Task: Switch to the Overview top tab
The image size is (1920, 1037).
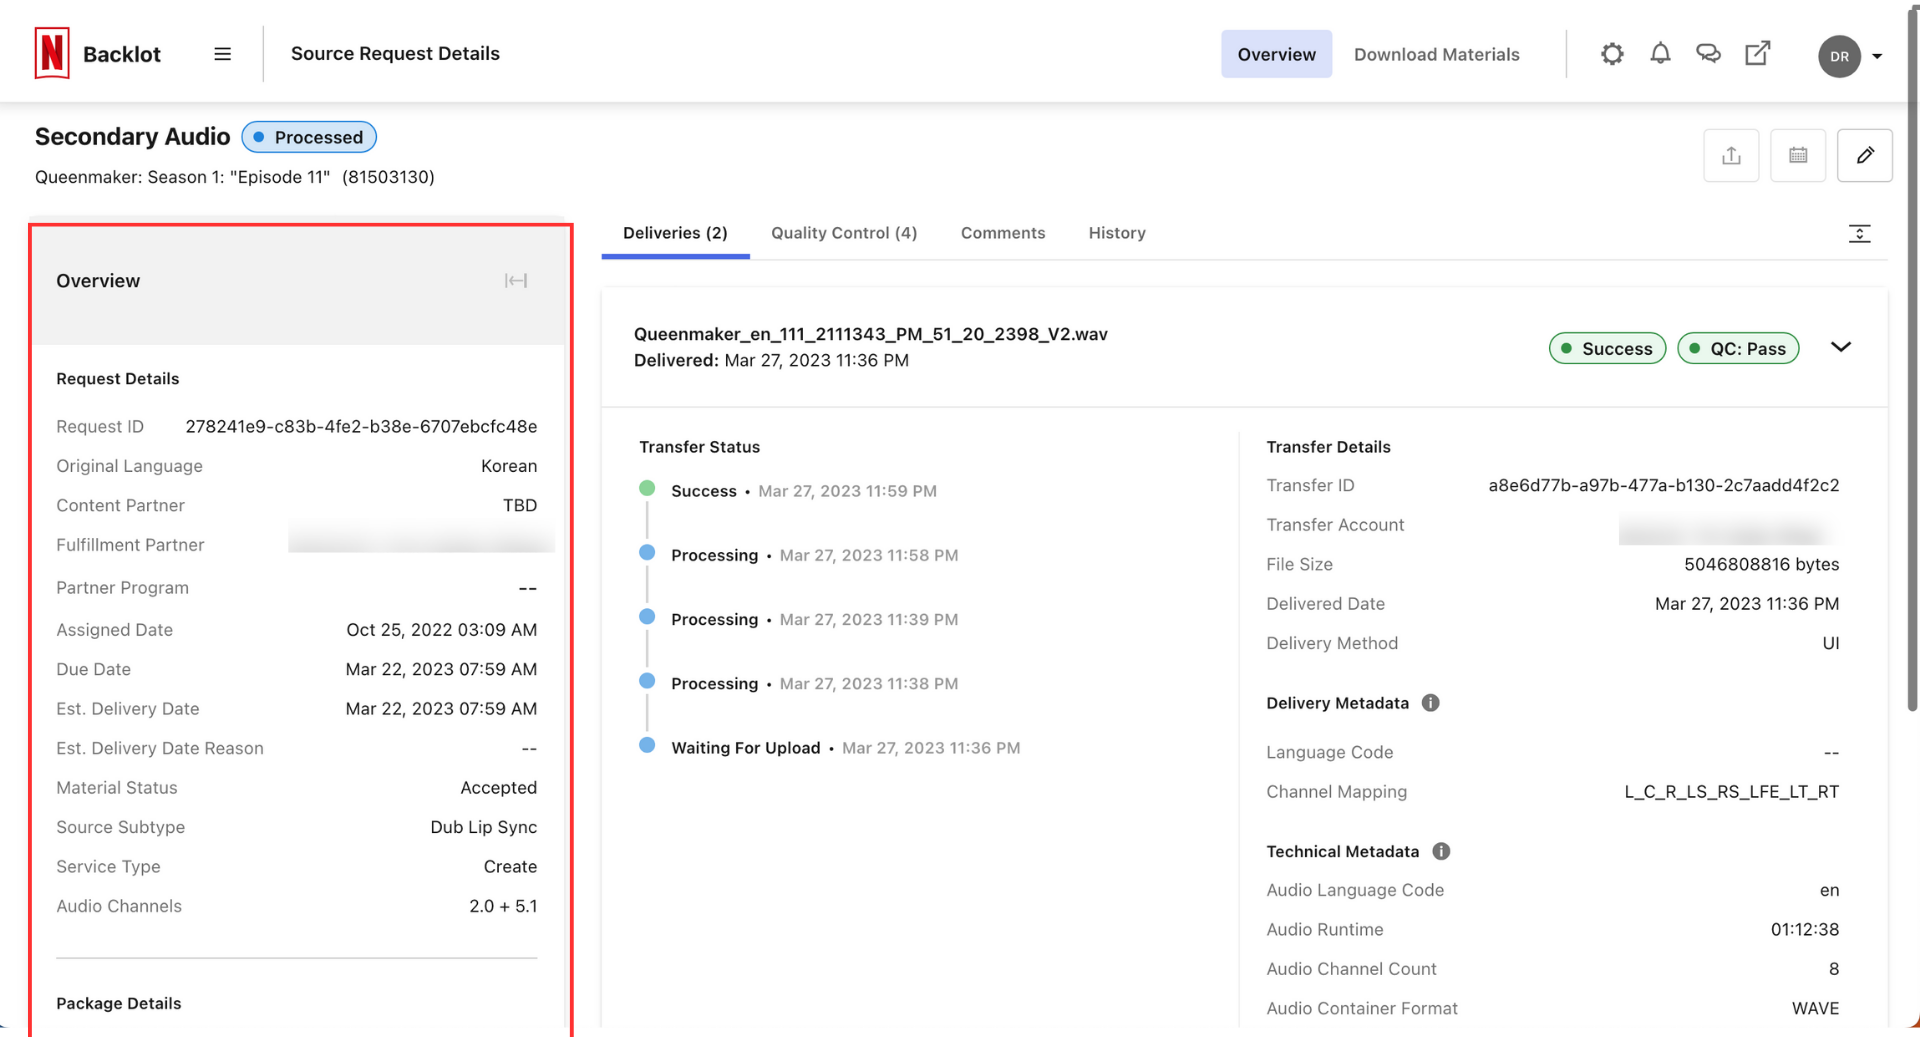Action: (1276, 54)
